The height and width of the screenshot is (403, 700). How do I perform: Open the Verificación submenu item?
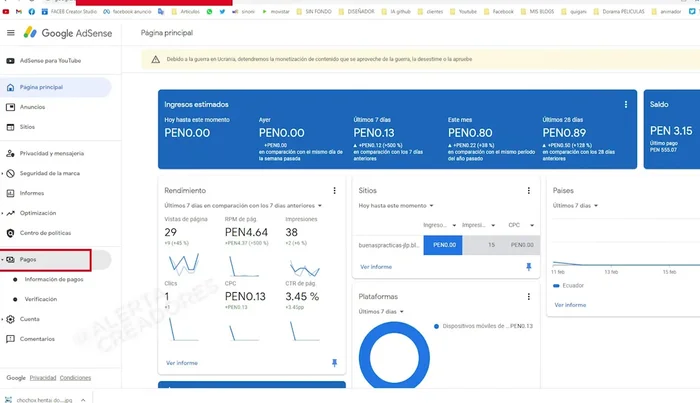pyautogui.click(x=41, y=299)
